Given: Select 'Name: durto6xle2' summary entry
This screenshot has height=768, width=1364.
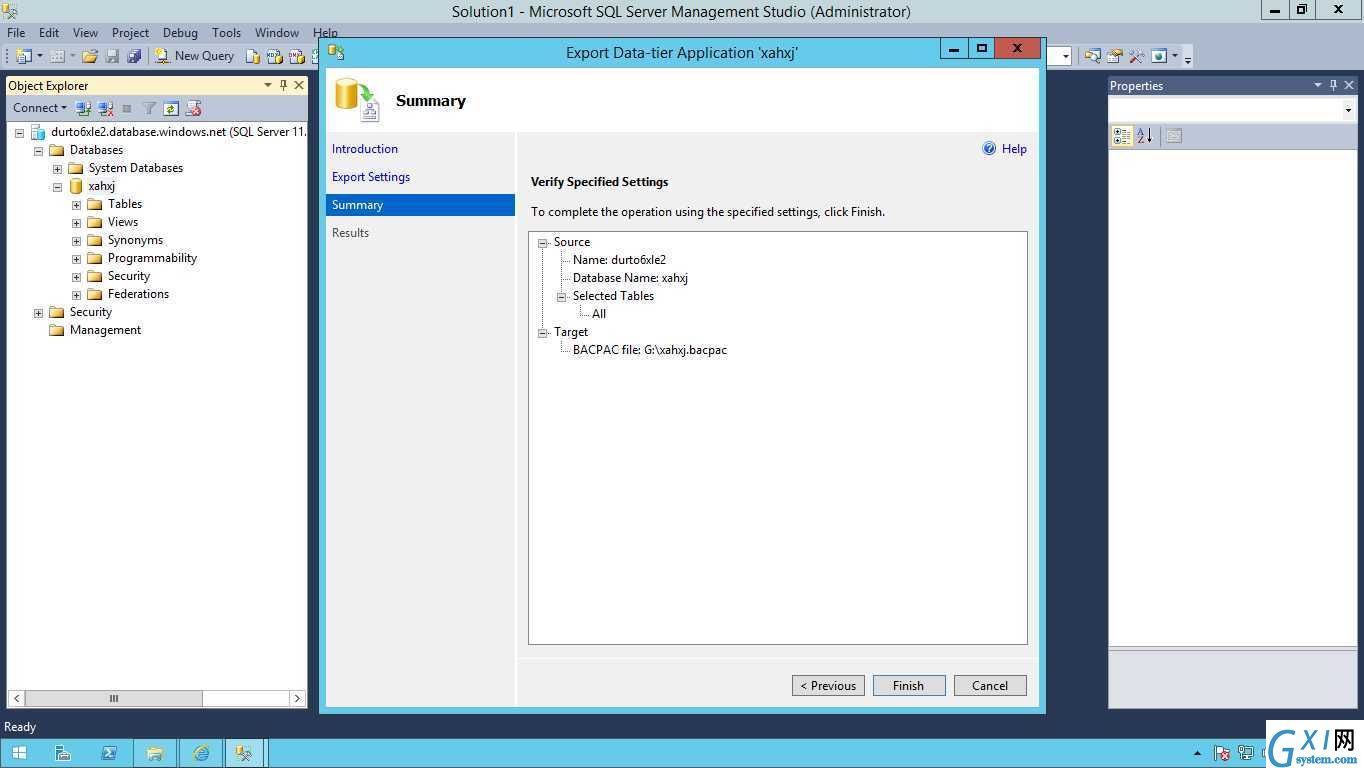Looking at the screenshot, I should 619,260.
